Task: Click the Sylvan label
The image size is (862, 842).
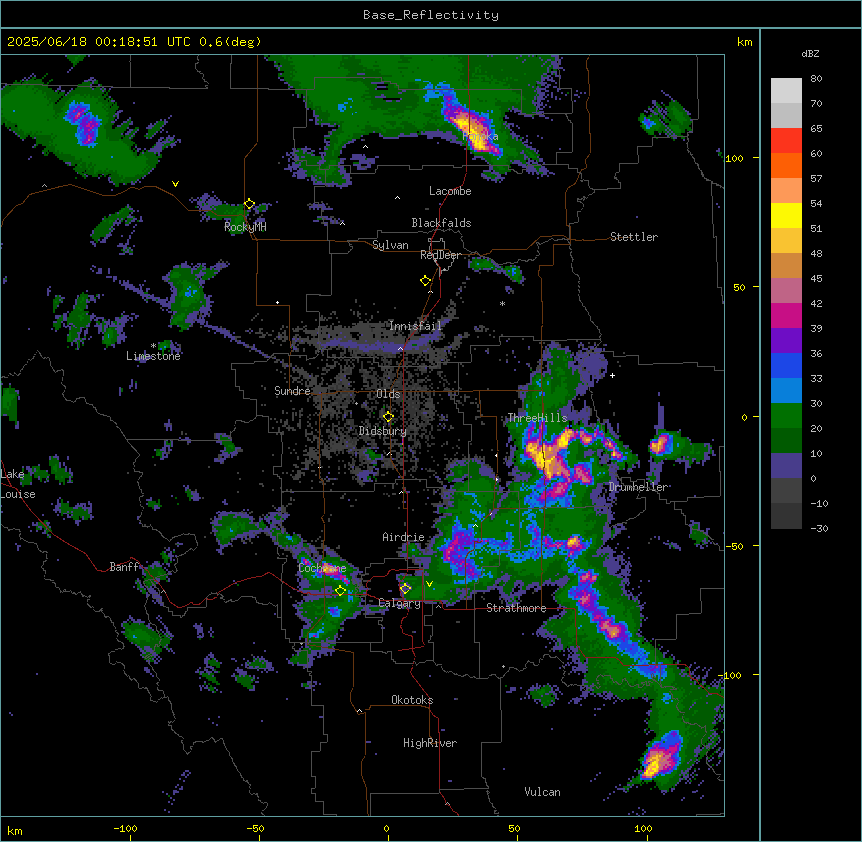Action: tap(390, 245)
